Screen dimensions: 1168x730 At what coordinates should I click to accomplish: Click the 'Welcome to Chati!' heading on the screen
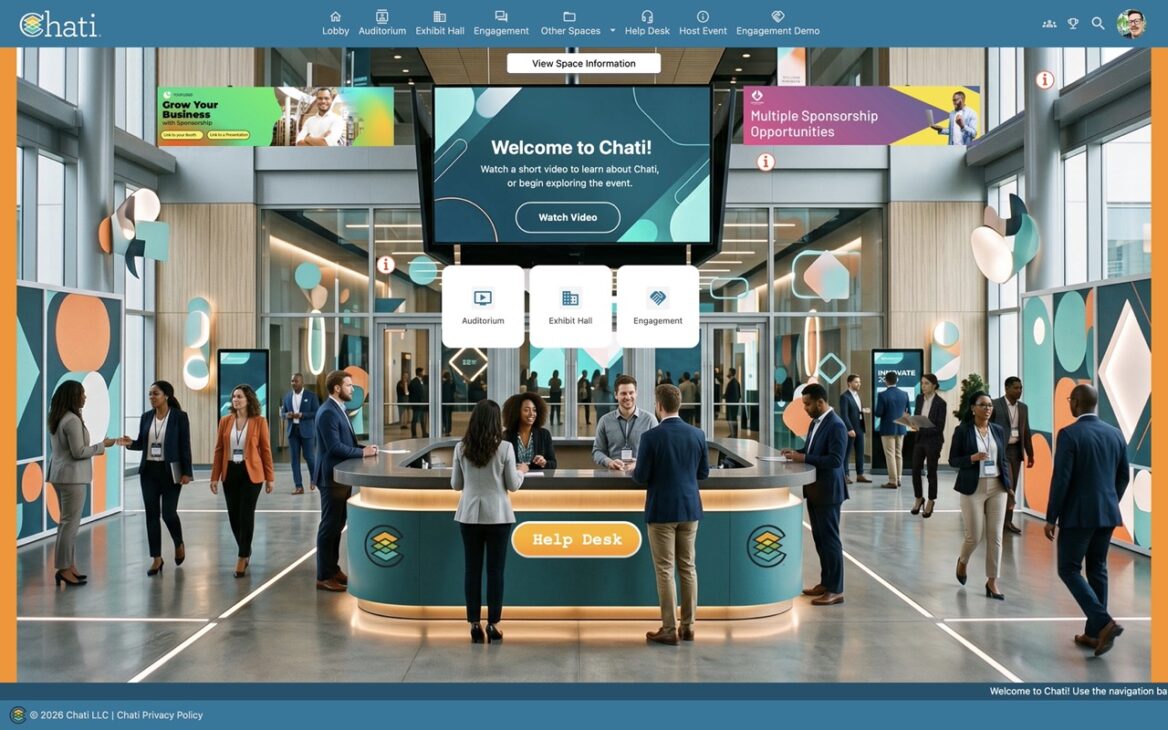pos(571,147)
